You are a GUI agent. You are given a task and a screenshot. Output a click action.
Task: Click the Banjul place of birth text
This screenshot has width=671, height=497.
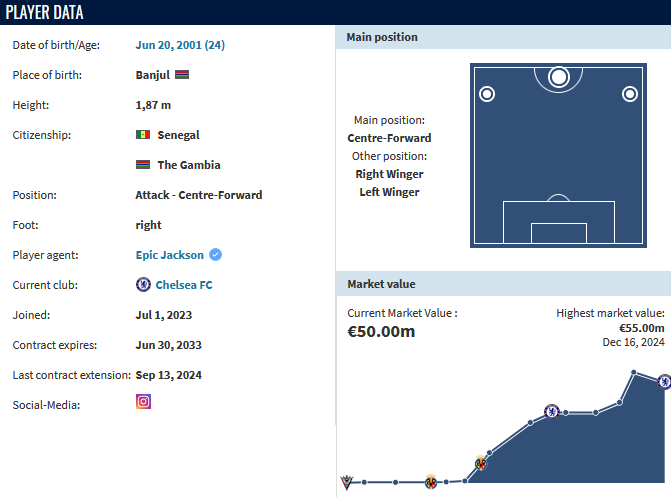(x=153, y=75)
